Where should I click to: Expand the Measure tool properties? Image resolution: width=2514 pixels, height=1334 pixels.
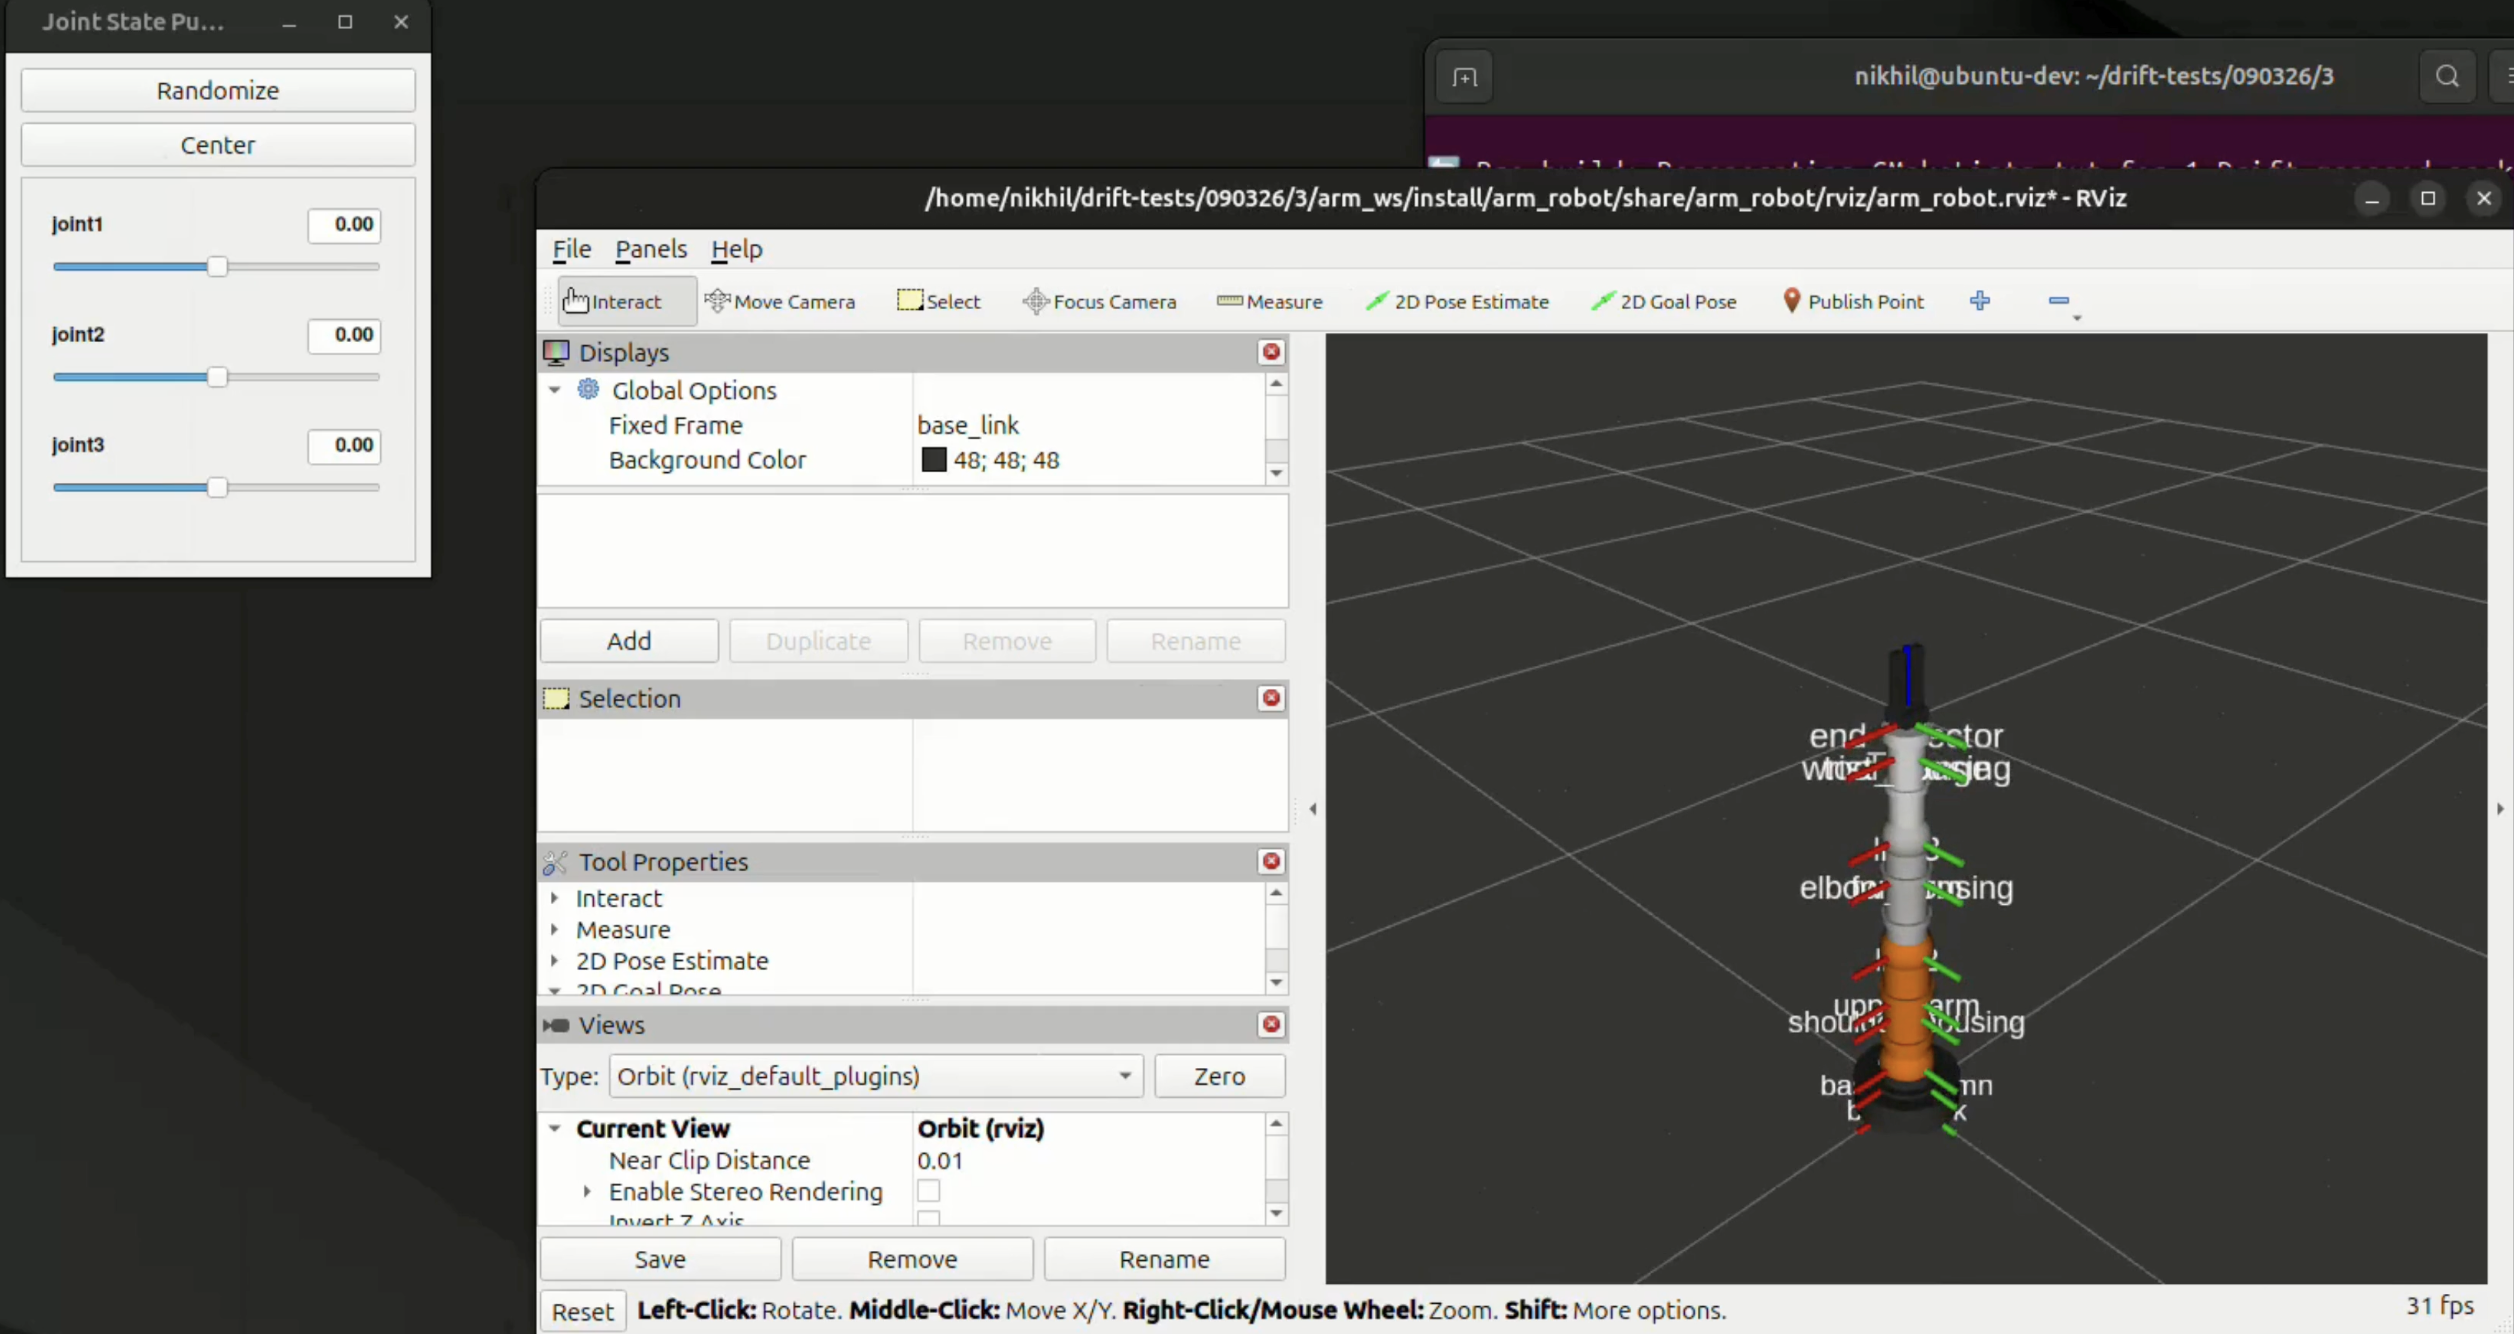click(x=556, y=929)
